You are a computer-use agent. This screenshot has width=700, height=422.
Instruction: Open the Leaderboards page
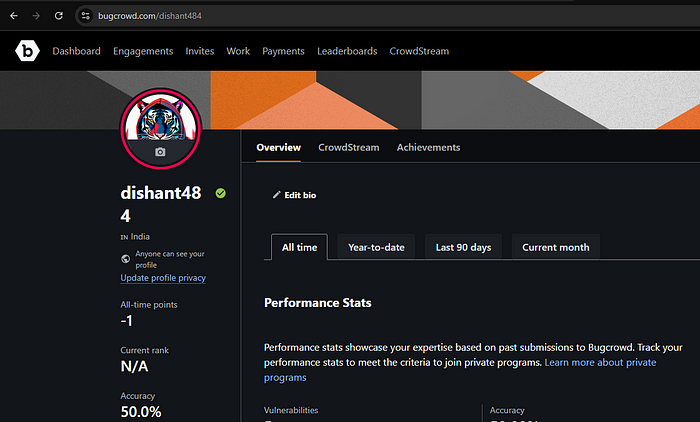click(347, 51)
